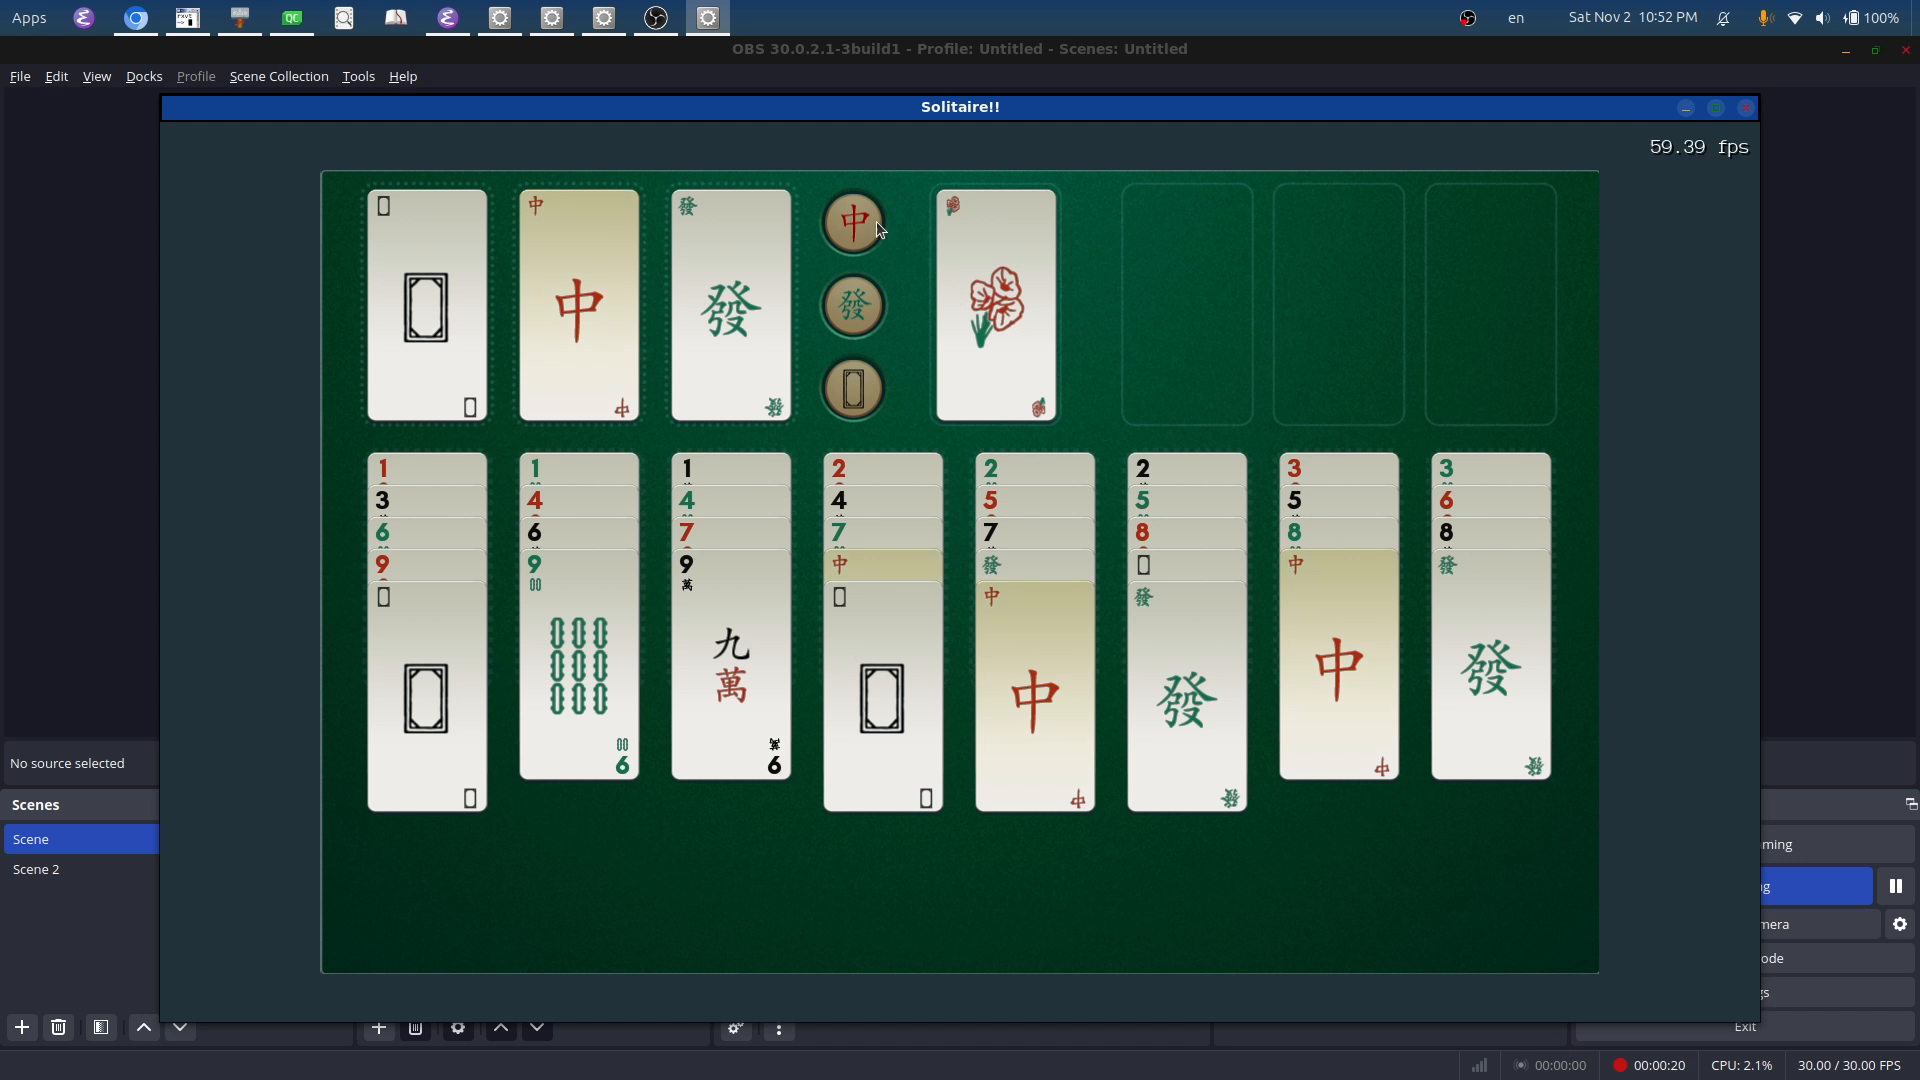Add a new scene with plus icon
The image size is (1920, 1080).
point(22,1027)
